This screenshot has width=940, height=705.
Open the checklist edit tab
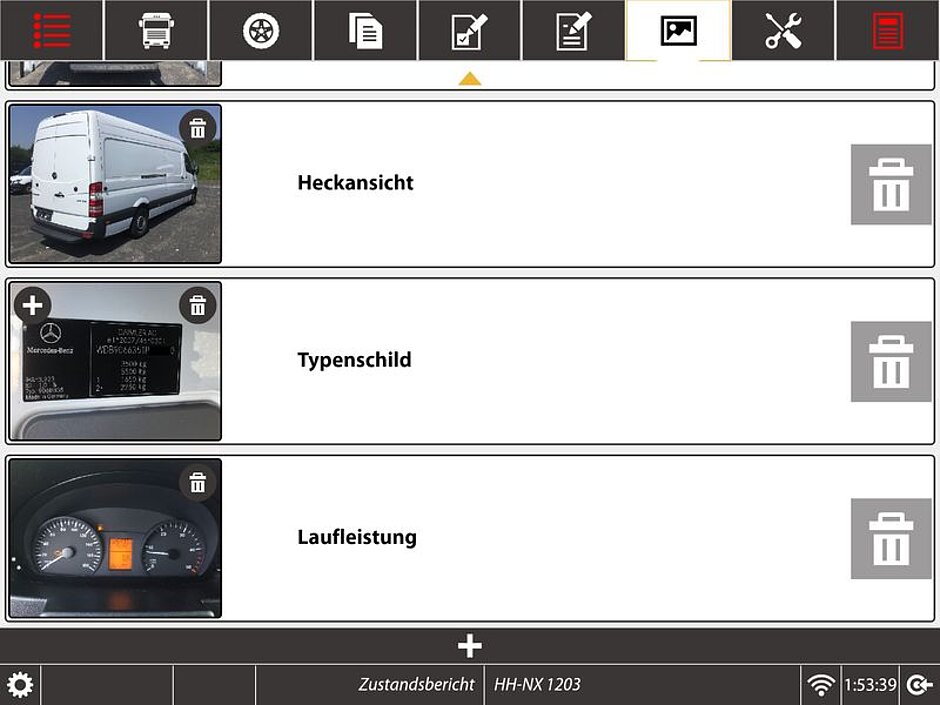pyautogui.click(x=470, y=30)
